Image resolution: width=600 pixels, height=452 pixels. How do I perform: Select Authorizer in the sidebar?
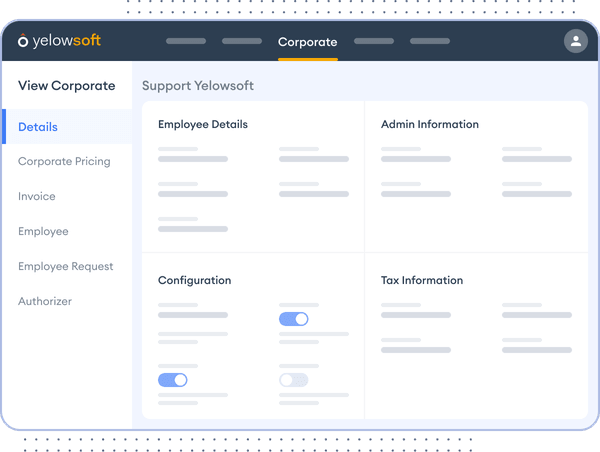coord(45,301)
